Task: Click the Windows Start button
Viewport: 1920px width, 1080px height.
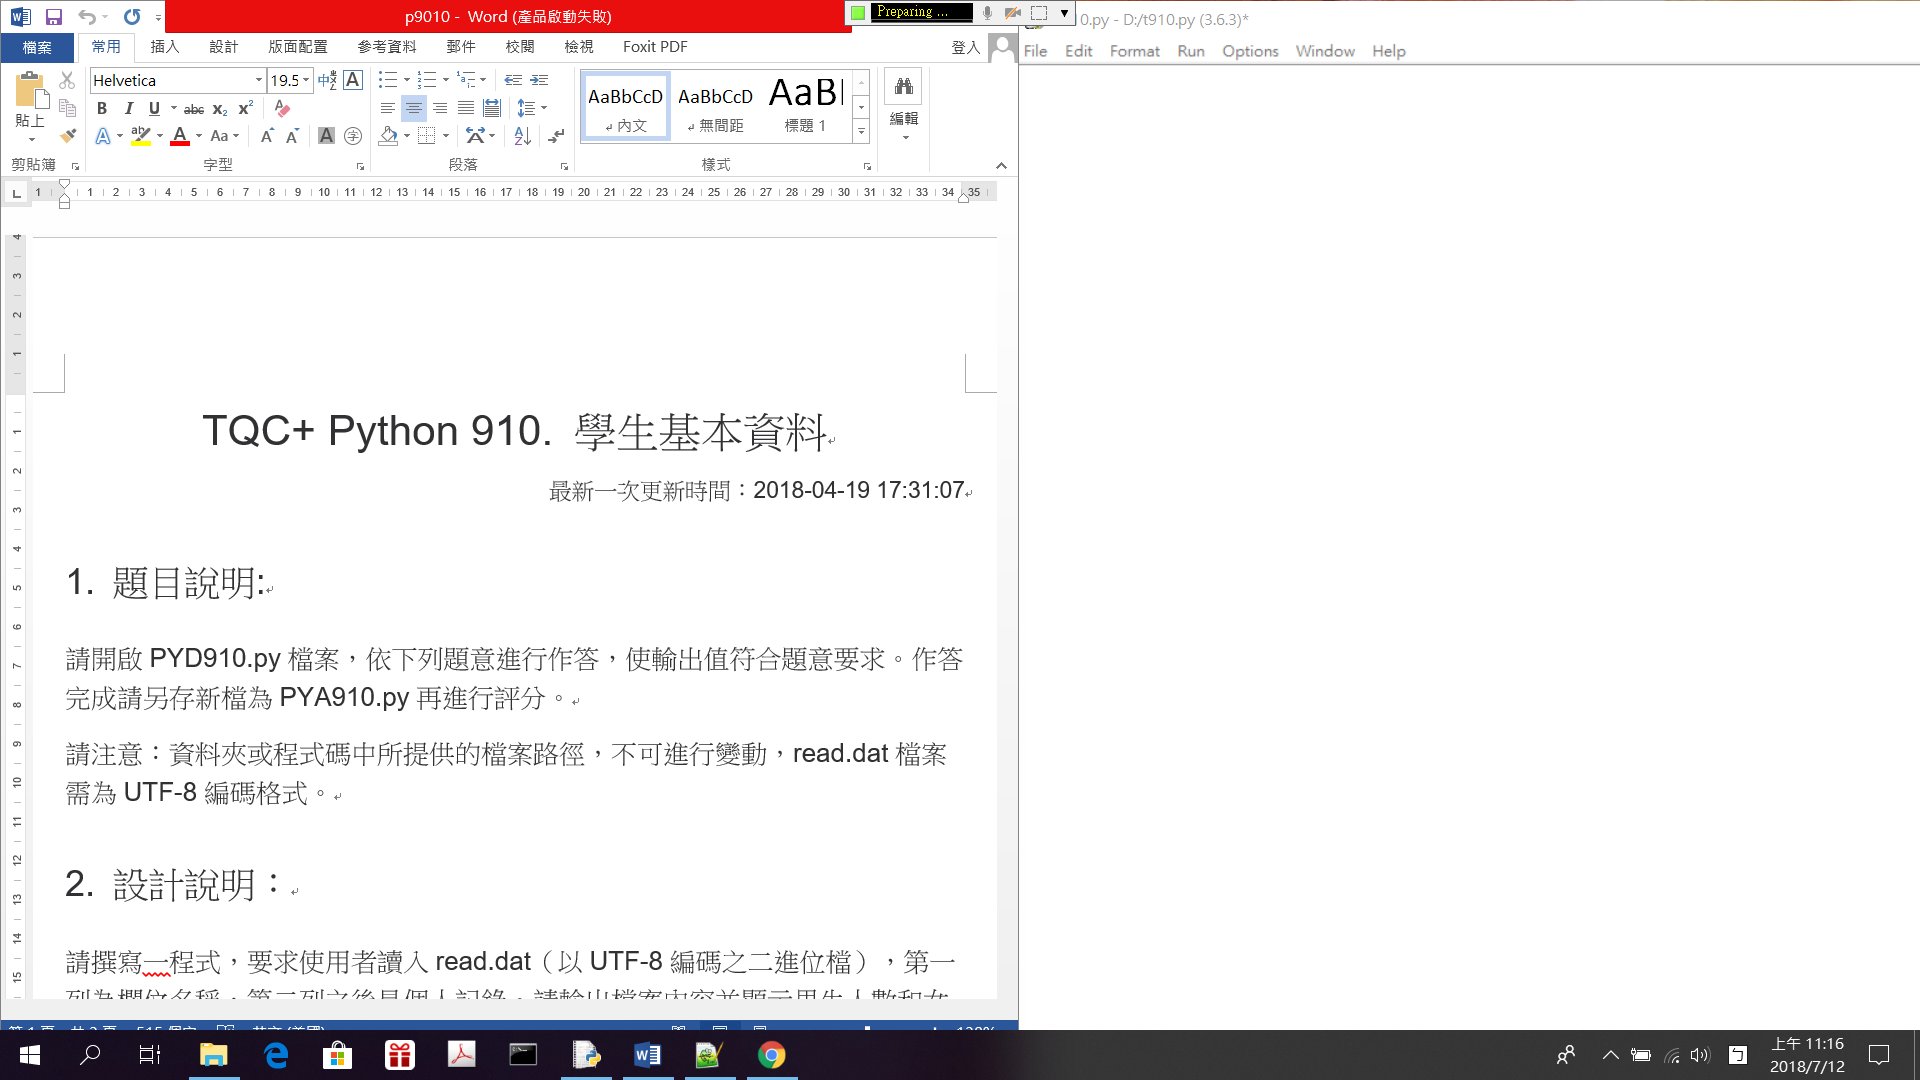Action: 29,1055
